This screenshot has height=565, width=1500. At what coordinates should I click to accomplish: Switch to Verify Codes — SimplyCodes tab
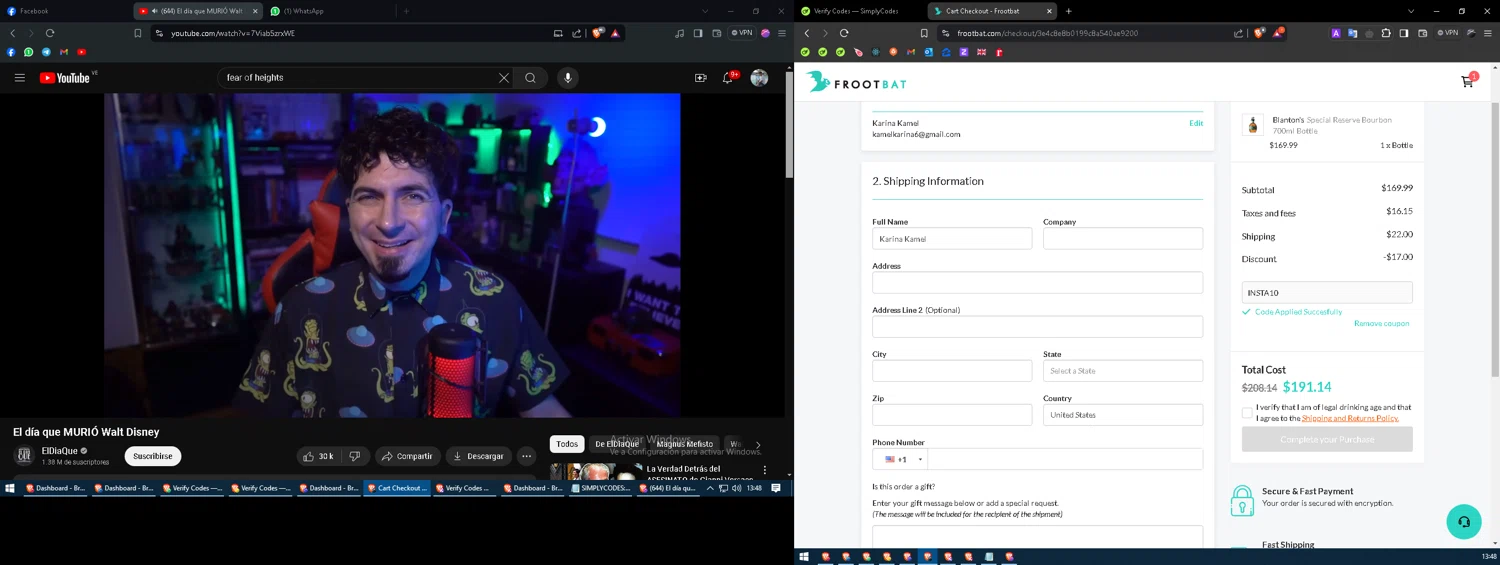858,11
